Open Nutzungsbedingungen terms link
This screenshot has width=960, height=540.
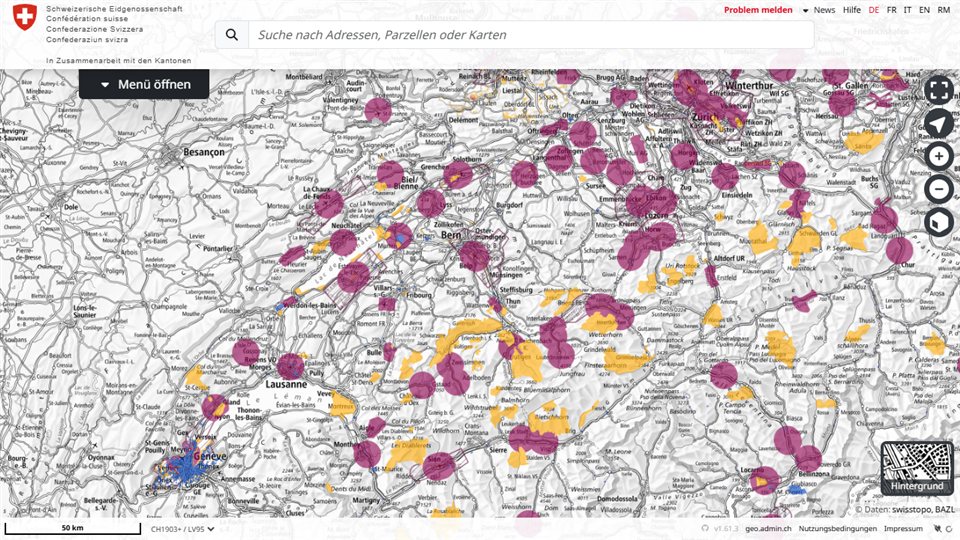point(838,528)
